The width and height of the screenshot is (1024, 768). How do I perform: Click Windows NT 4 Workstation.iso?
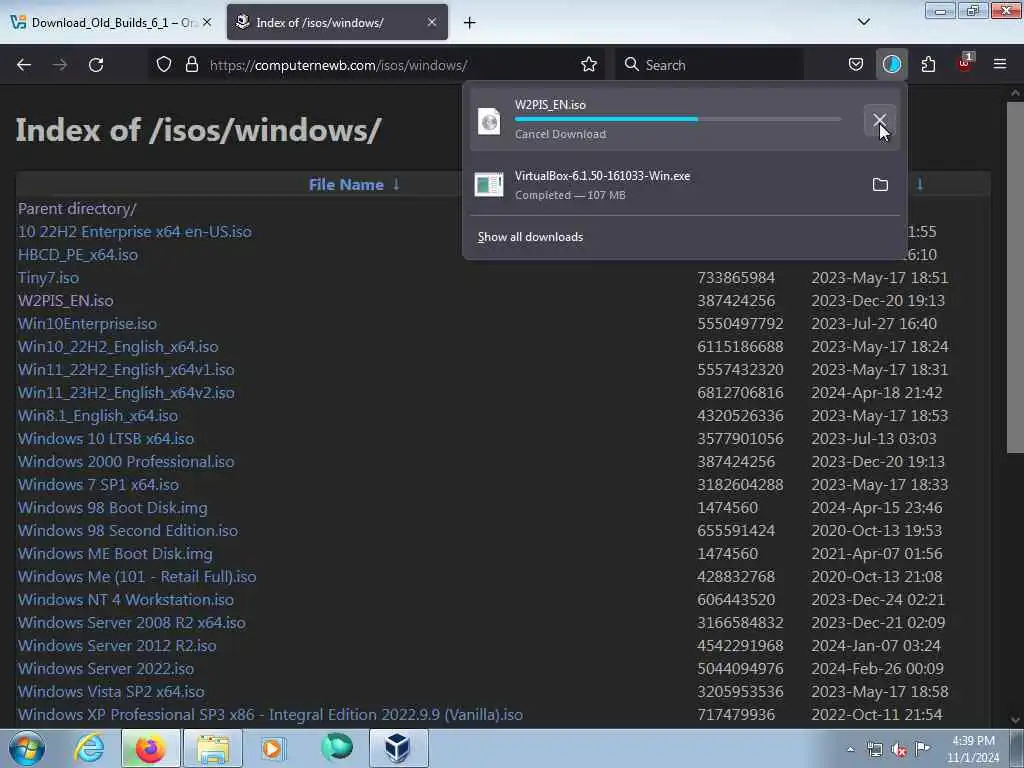[x=125, y=600]
